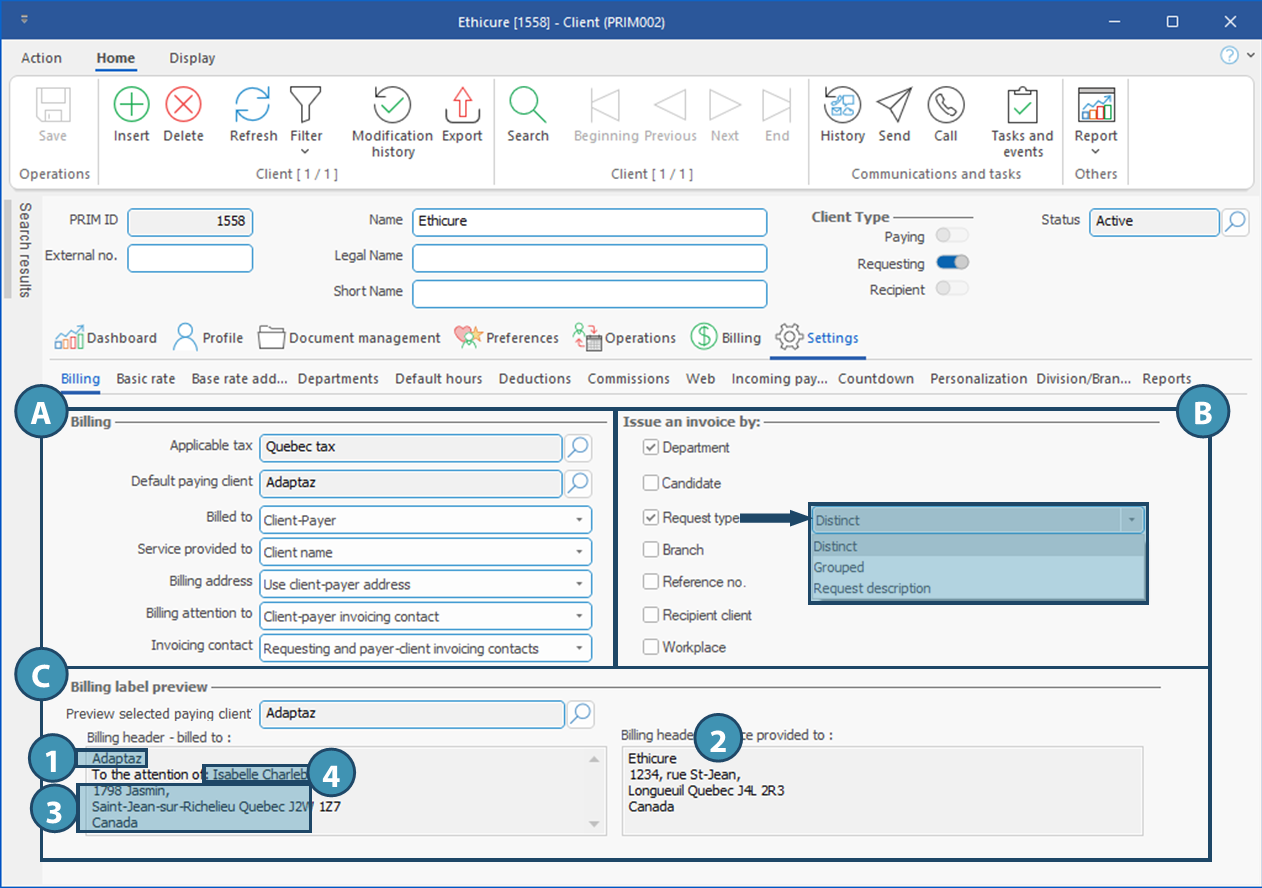Open Modification history
The height and width of the screenshot is (888, 1262).
tap(392, 105)
